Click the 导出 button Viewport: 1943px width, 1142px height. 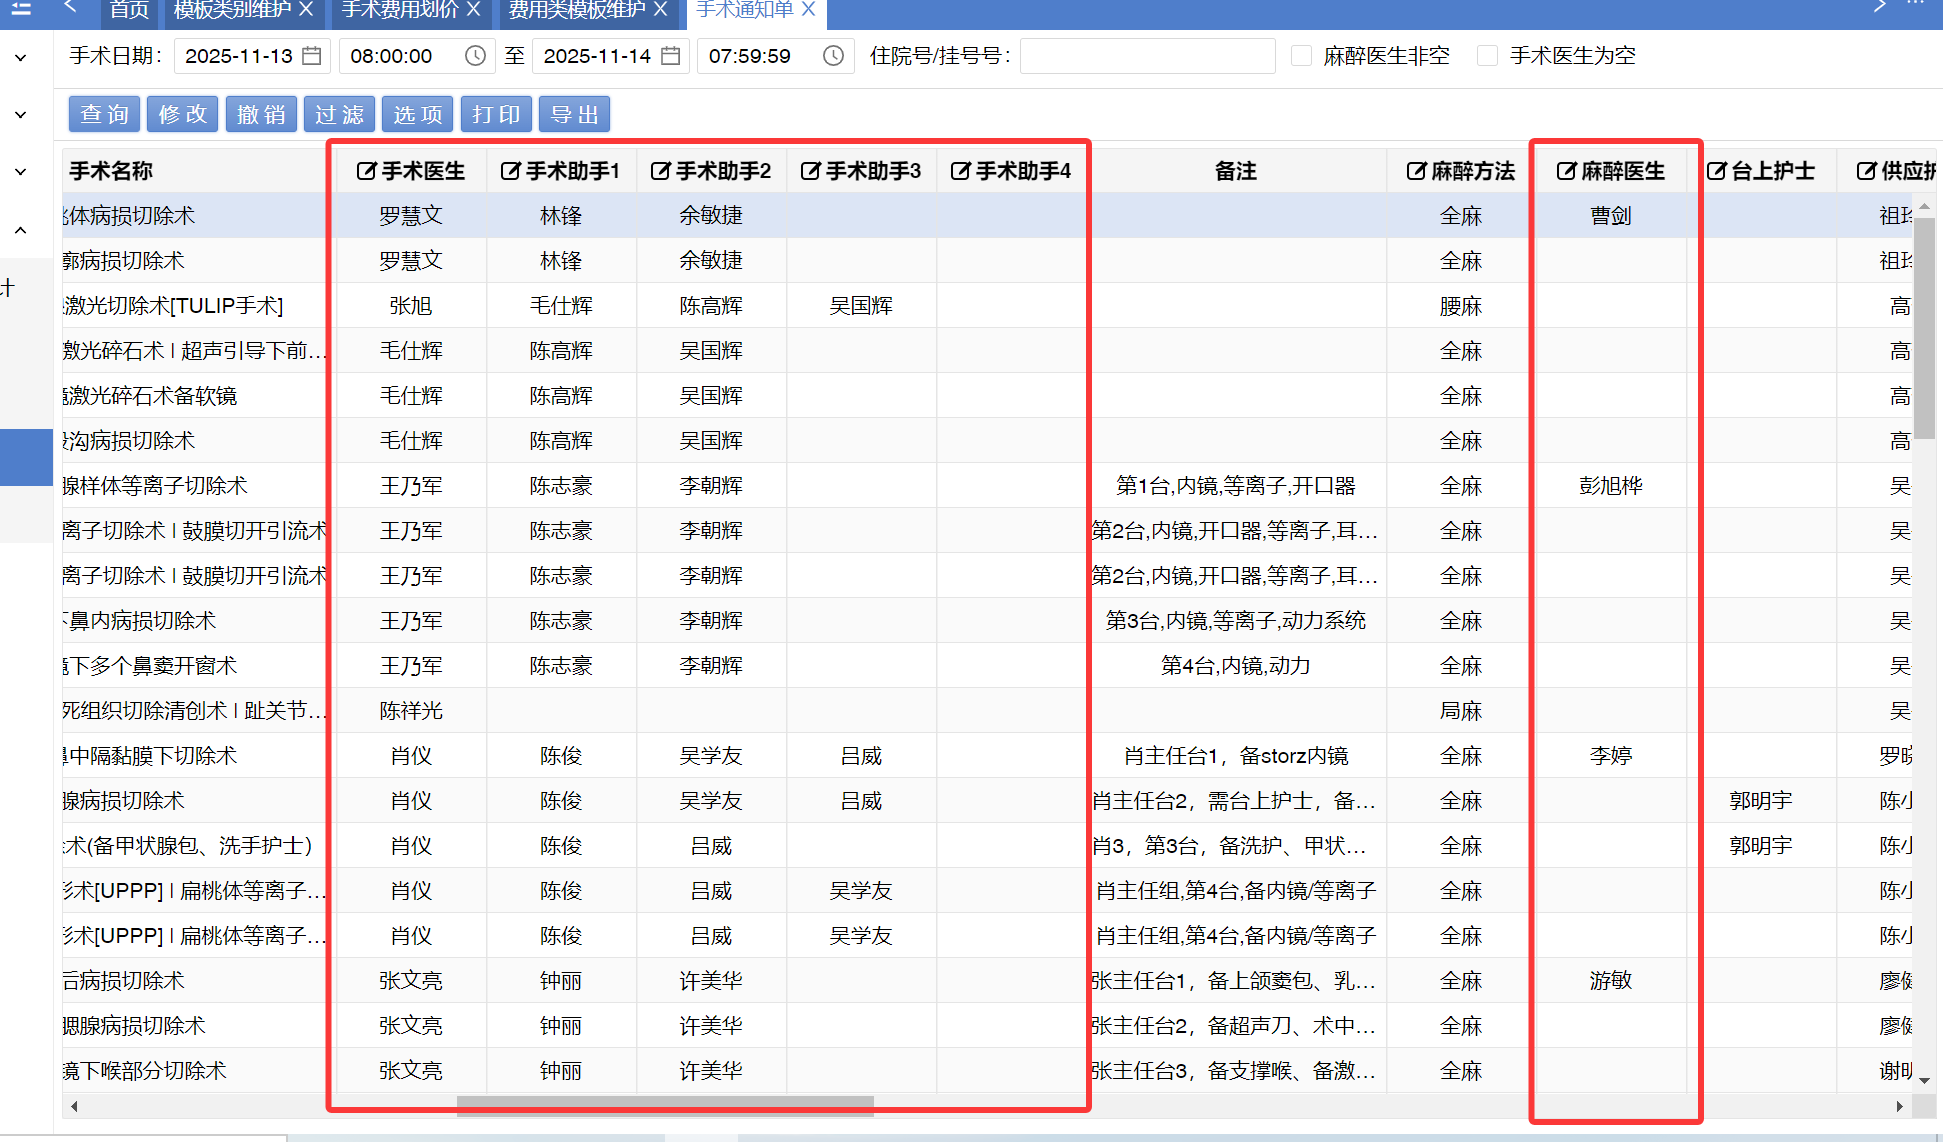pos(574,114)
